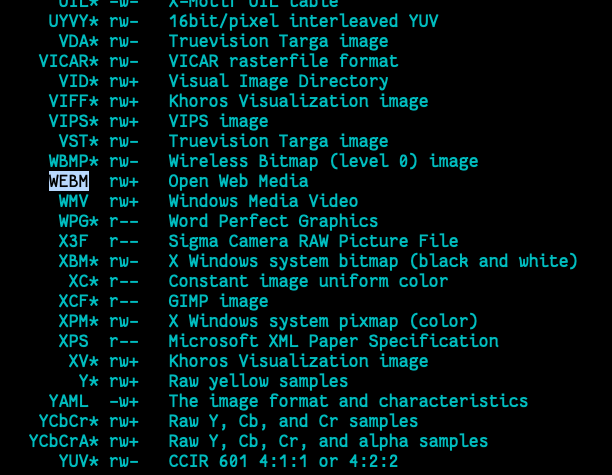Click the -w+ mode on the YAML row
Image resolution: width=612 pixels, height=475 pixels.
coord(124,402)
